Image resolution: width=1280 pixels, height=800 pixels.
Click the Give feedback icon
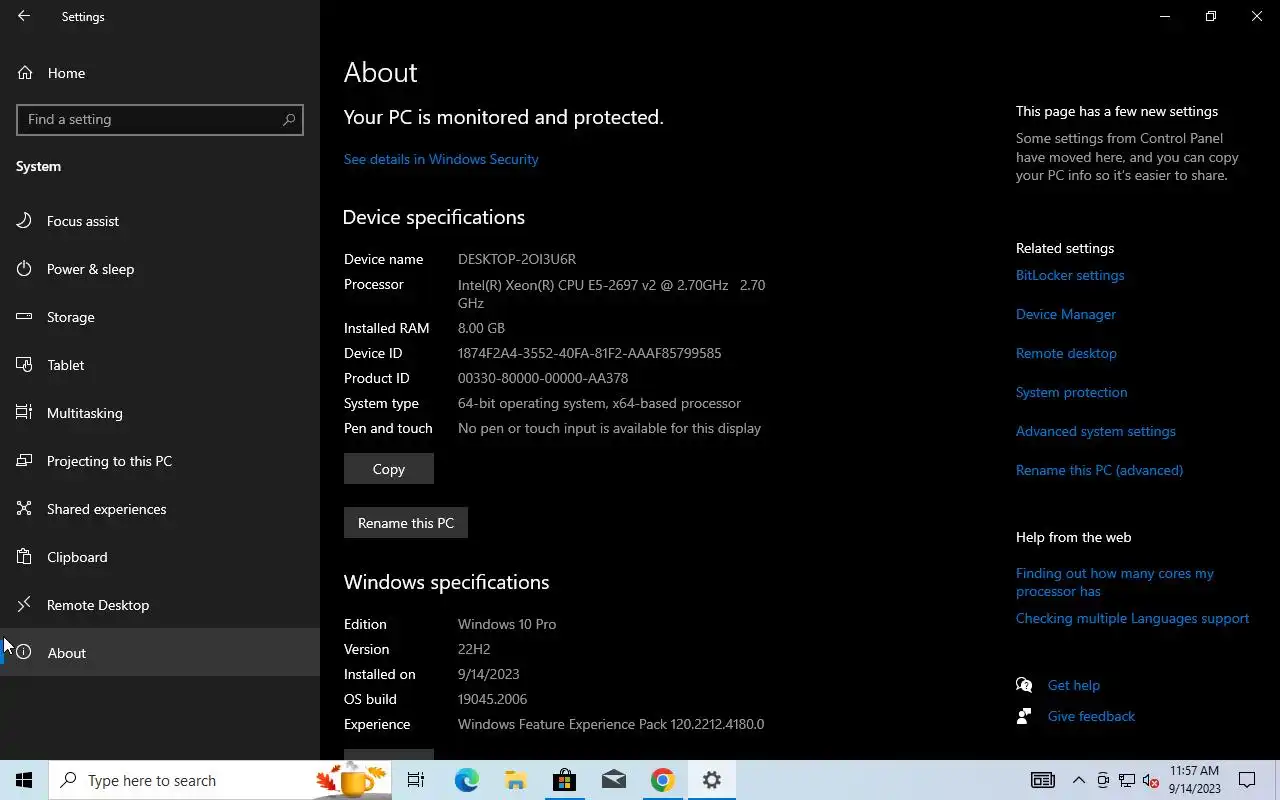pos(1024,716)
